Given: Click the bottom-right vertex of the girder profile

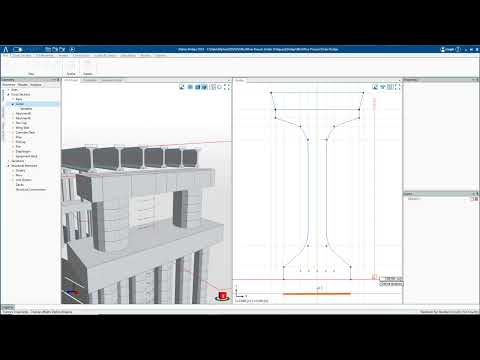Looking at the screenshot, I should click(x=351, y=279).
